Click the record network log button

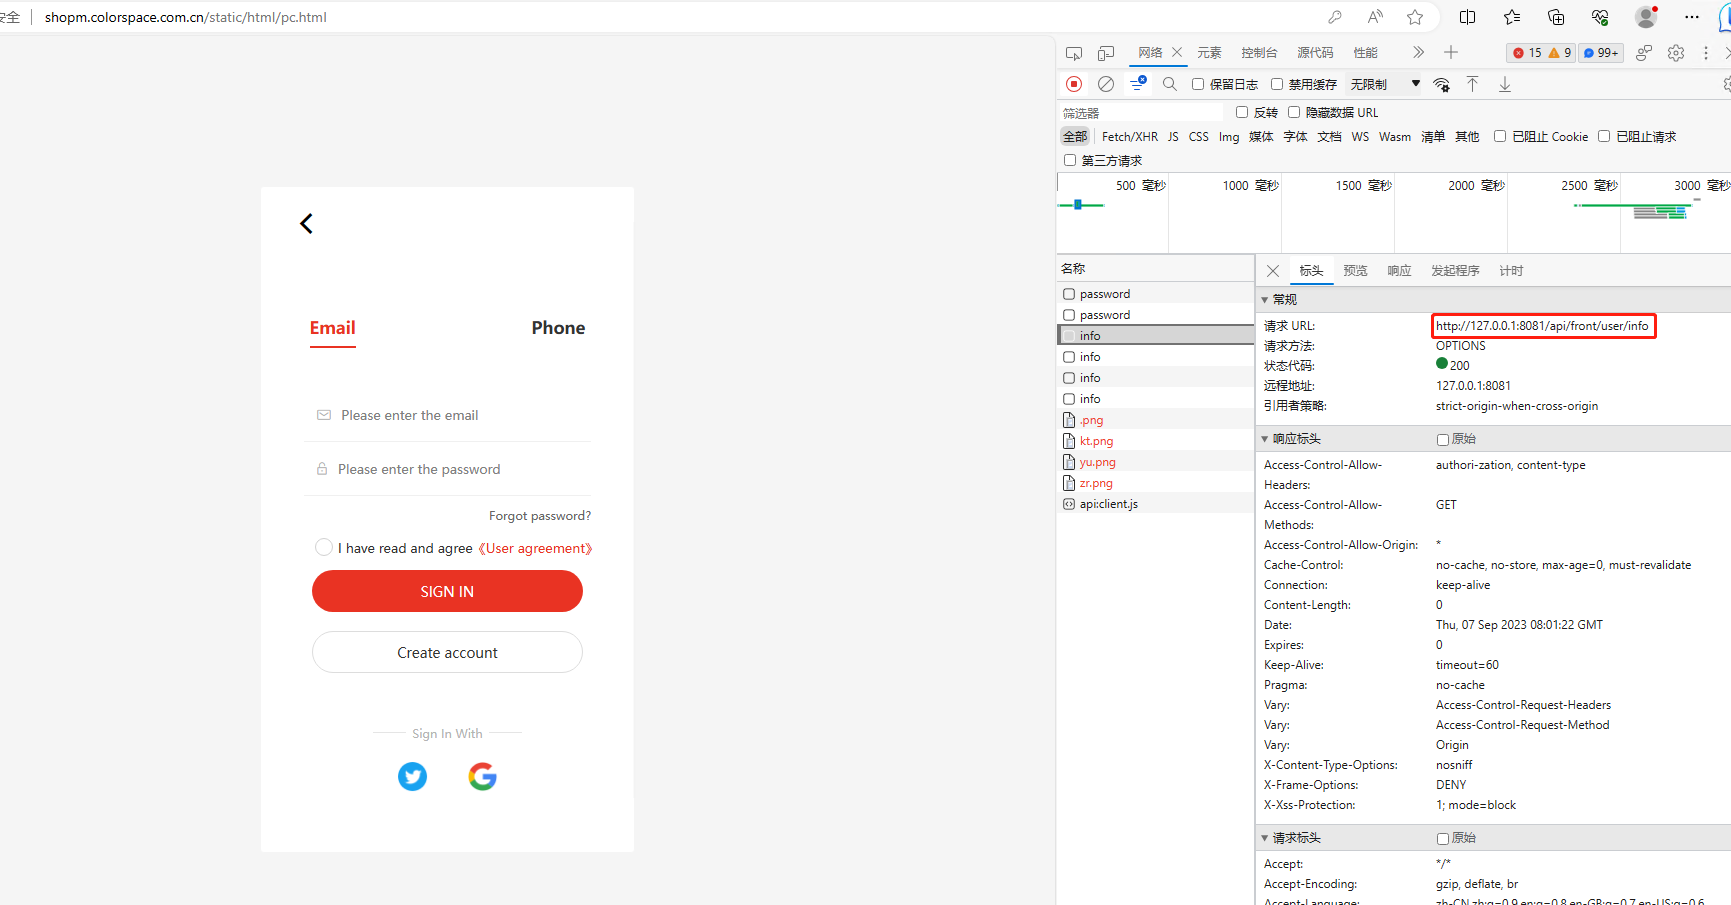pos(1074,84)
